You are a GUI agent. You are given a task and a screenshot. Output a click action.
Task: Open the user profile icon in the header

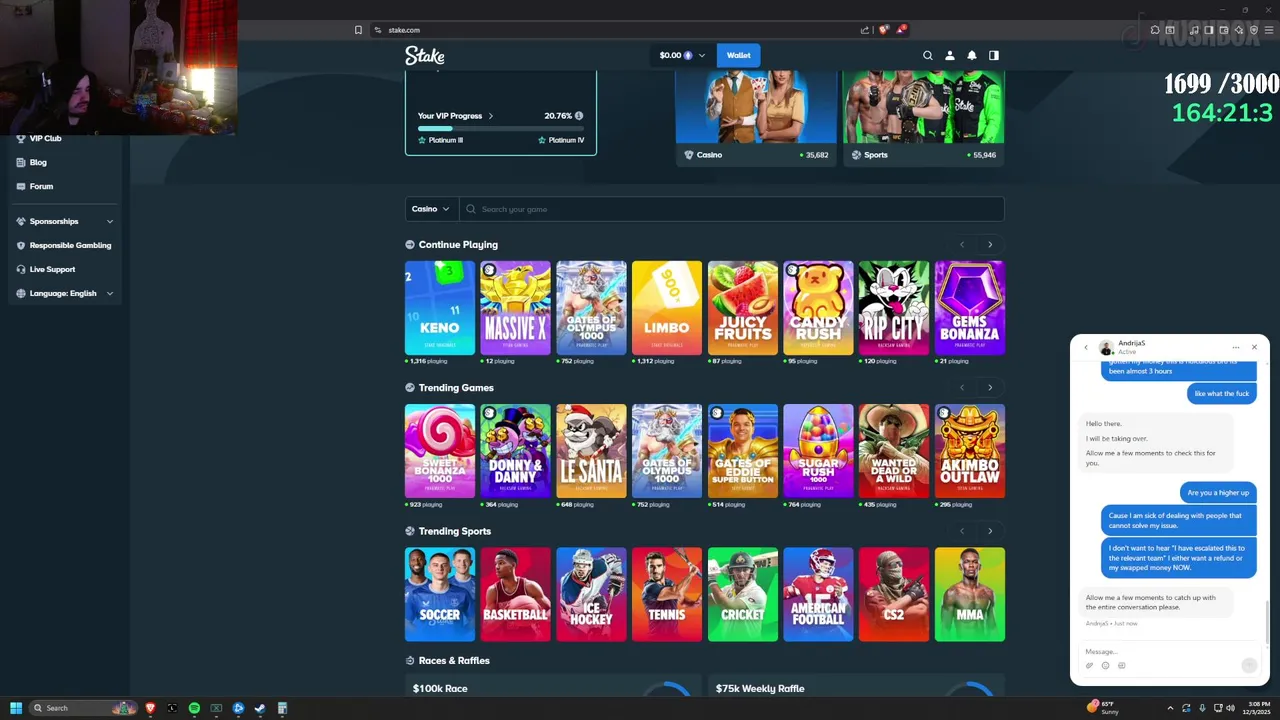(950, 56)
